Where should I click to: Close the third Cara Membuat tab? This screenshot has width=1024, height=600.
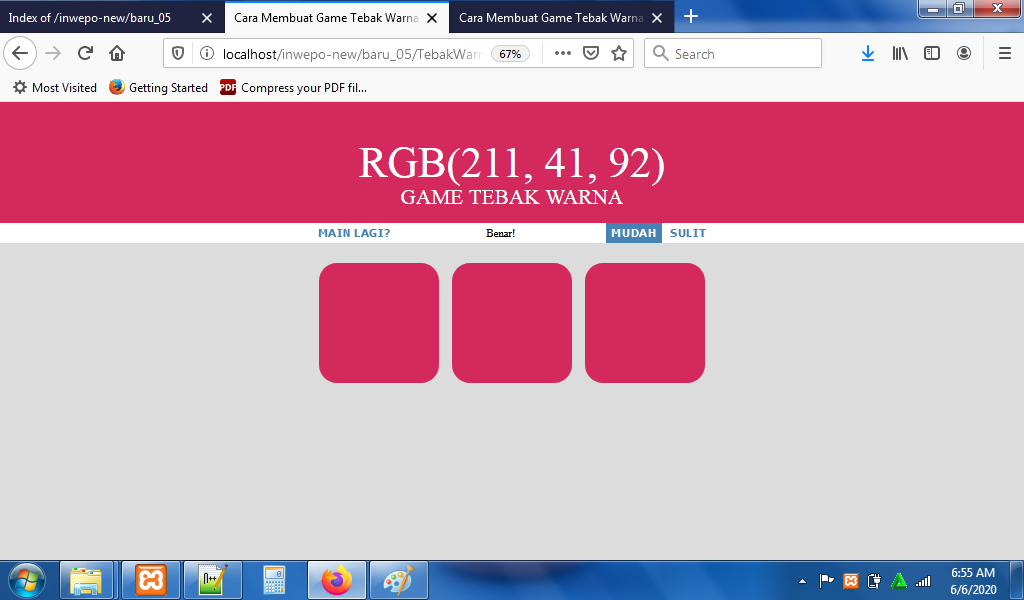click(657, 18)
